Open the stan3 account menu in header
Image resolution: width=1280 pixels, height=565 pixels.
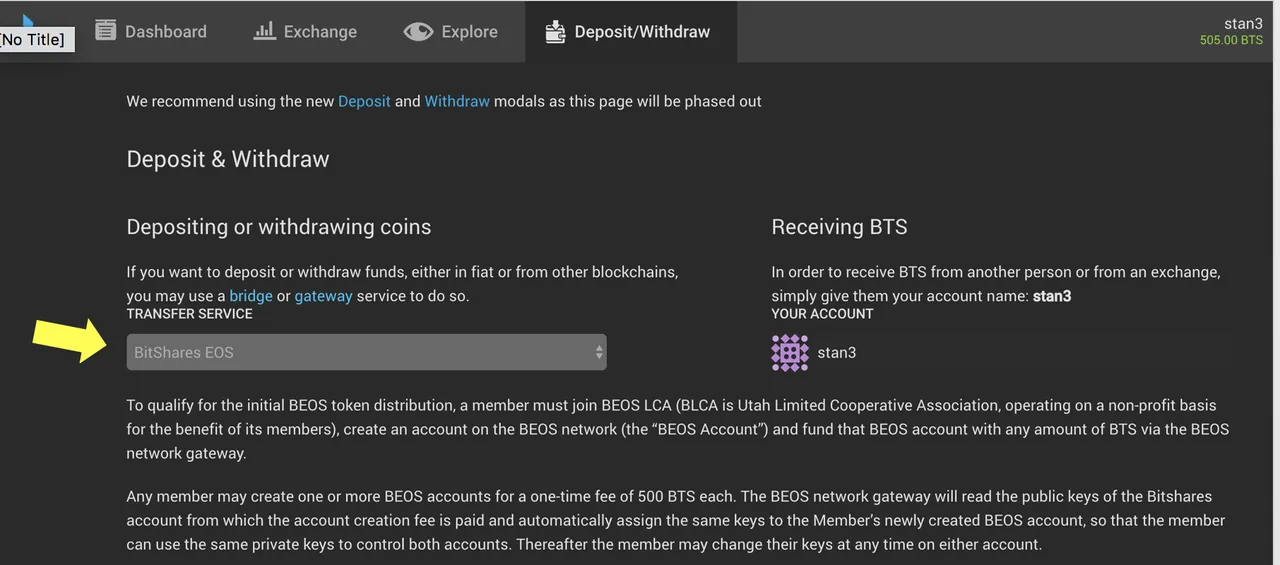coord(1243,24)
